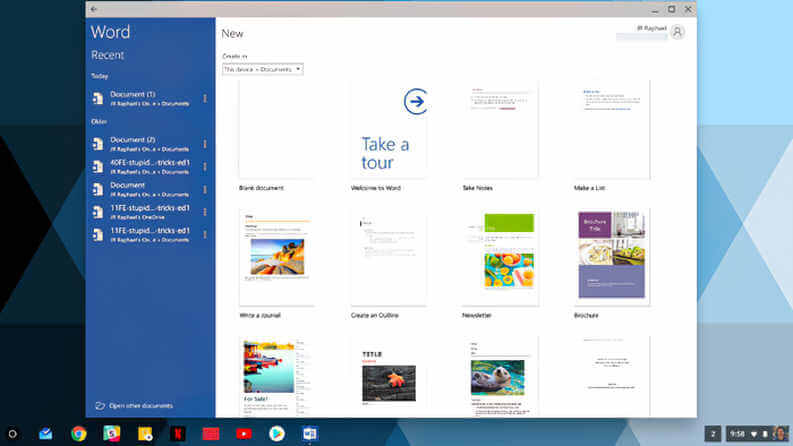Click the file icon next to Document (1)
793x446 pixels.
coord(98,98)
